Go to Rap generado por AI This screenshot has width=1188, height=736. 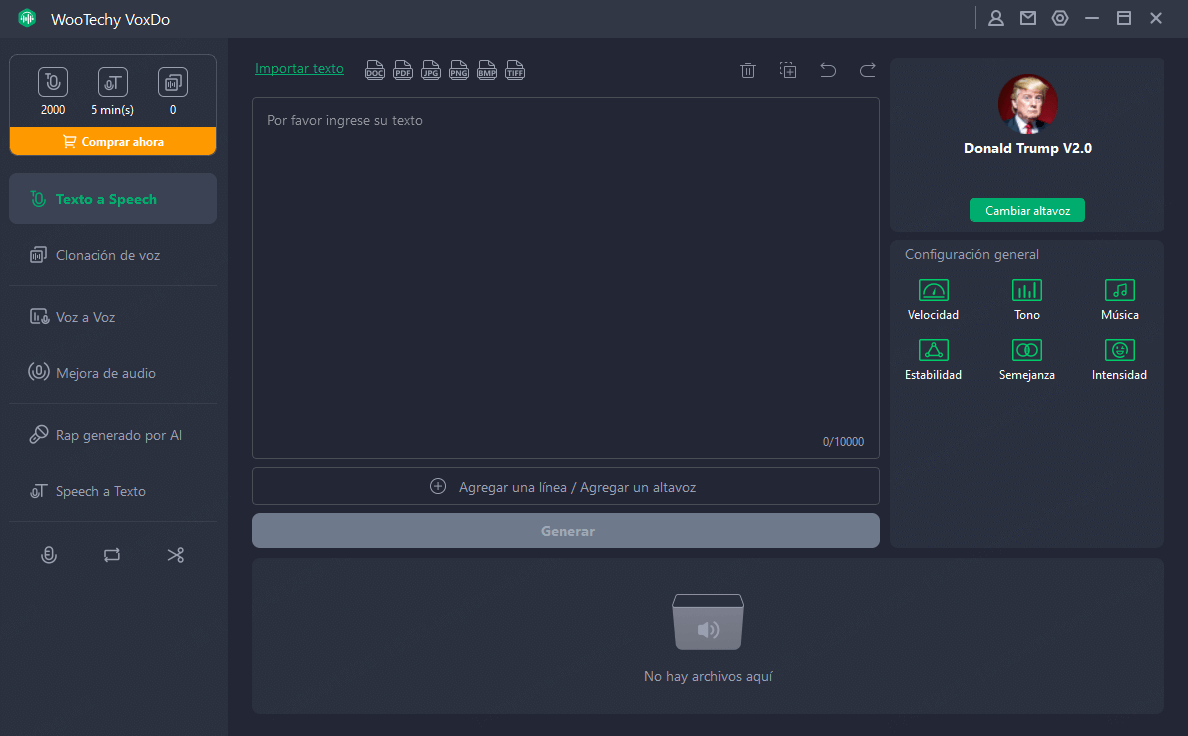[118, 435]
